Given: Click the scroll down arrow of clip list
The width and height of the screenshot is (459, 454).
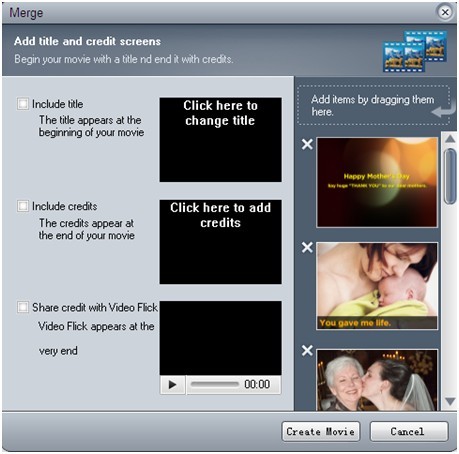Looking at the screenshot, I should coord(450,401).
